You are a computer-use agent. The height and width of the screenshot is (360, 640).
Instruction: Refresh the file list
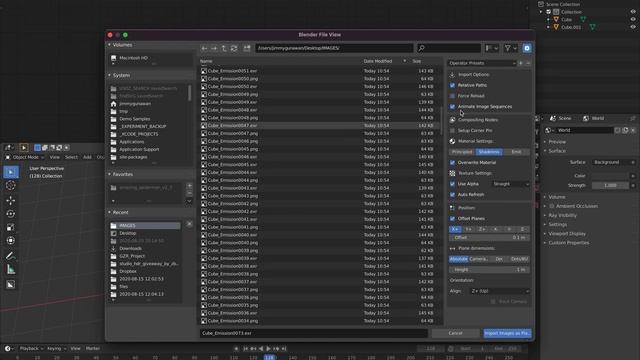(234, 48)
